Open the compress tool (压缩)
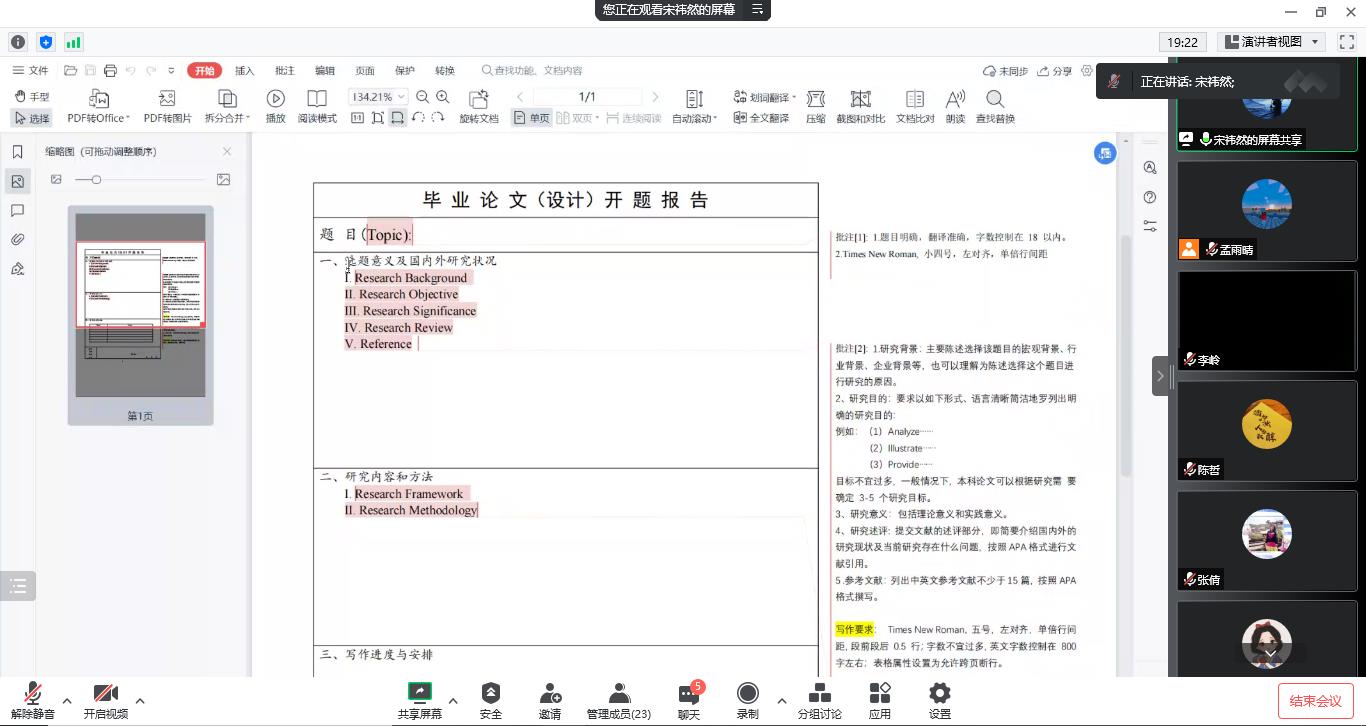The image size is (1366, 726). pyautogui.click(x=816, y=107)
